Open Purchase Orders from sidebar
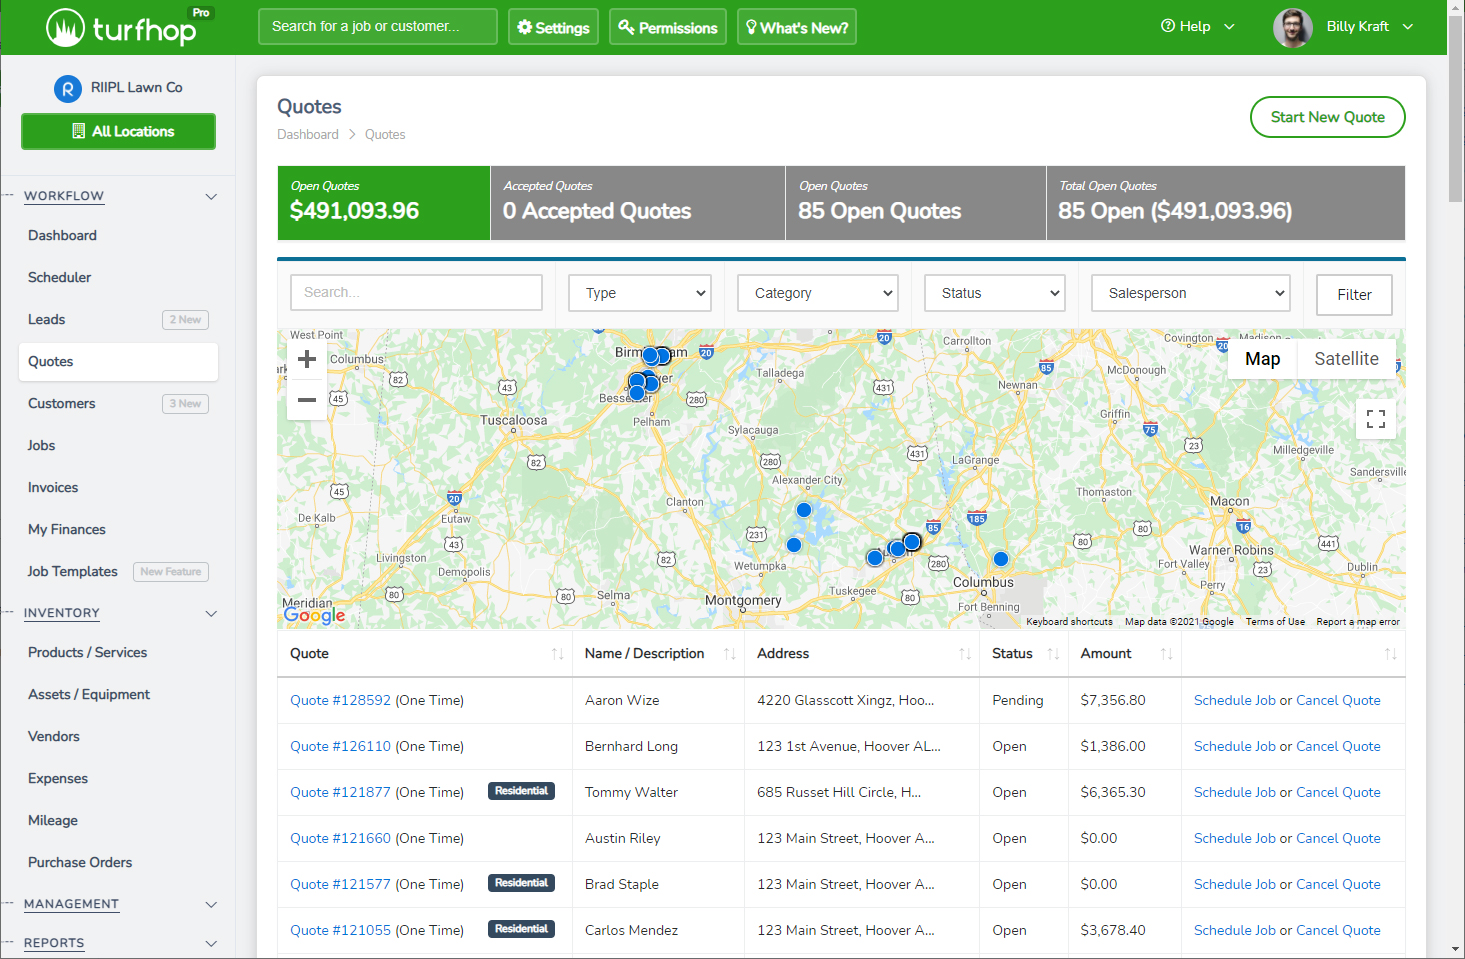Viewport: 1465px width, 959px height. click(80, 863)
